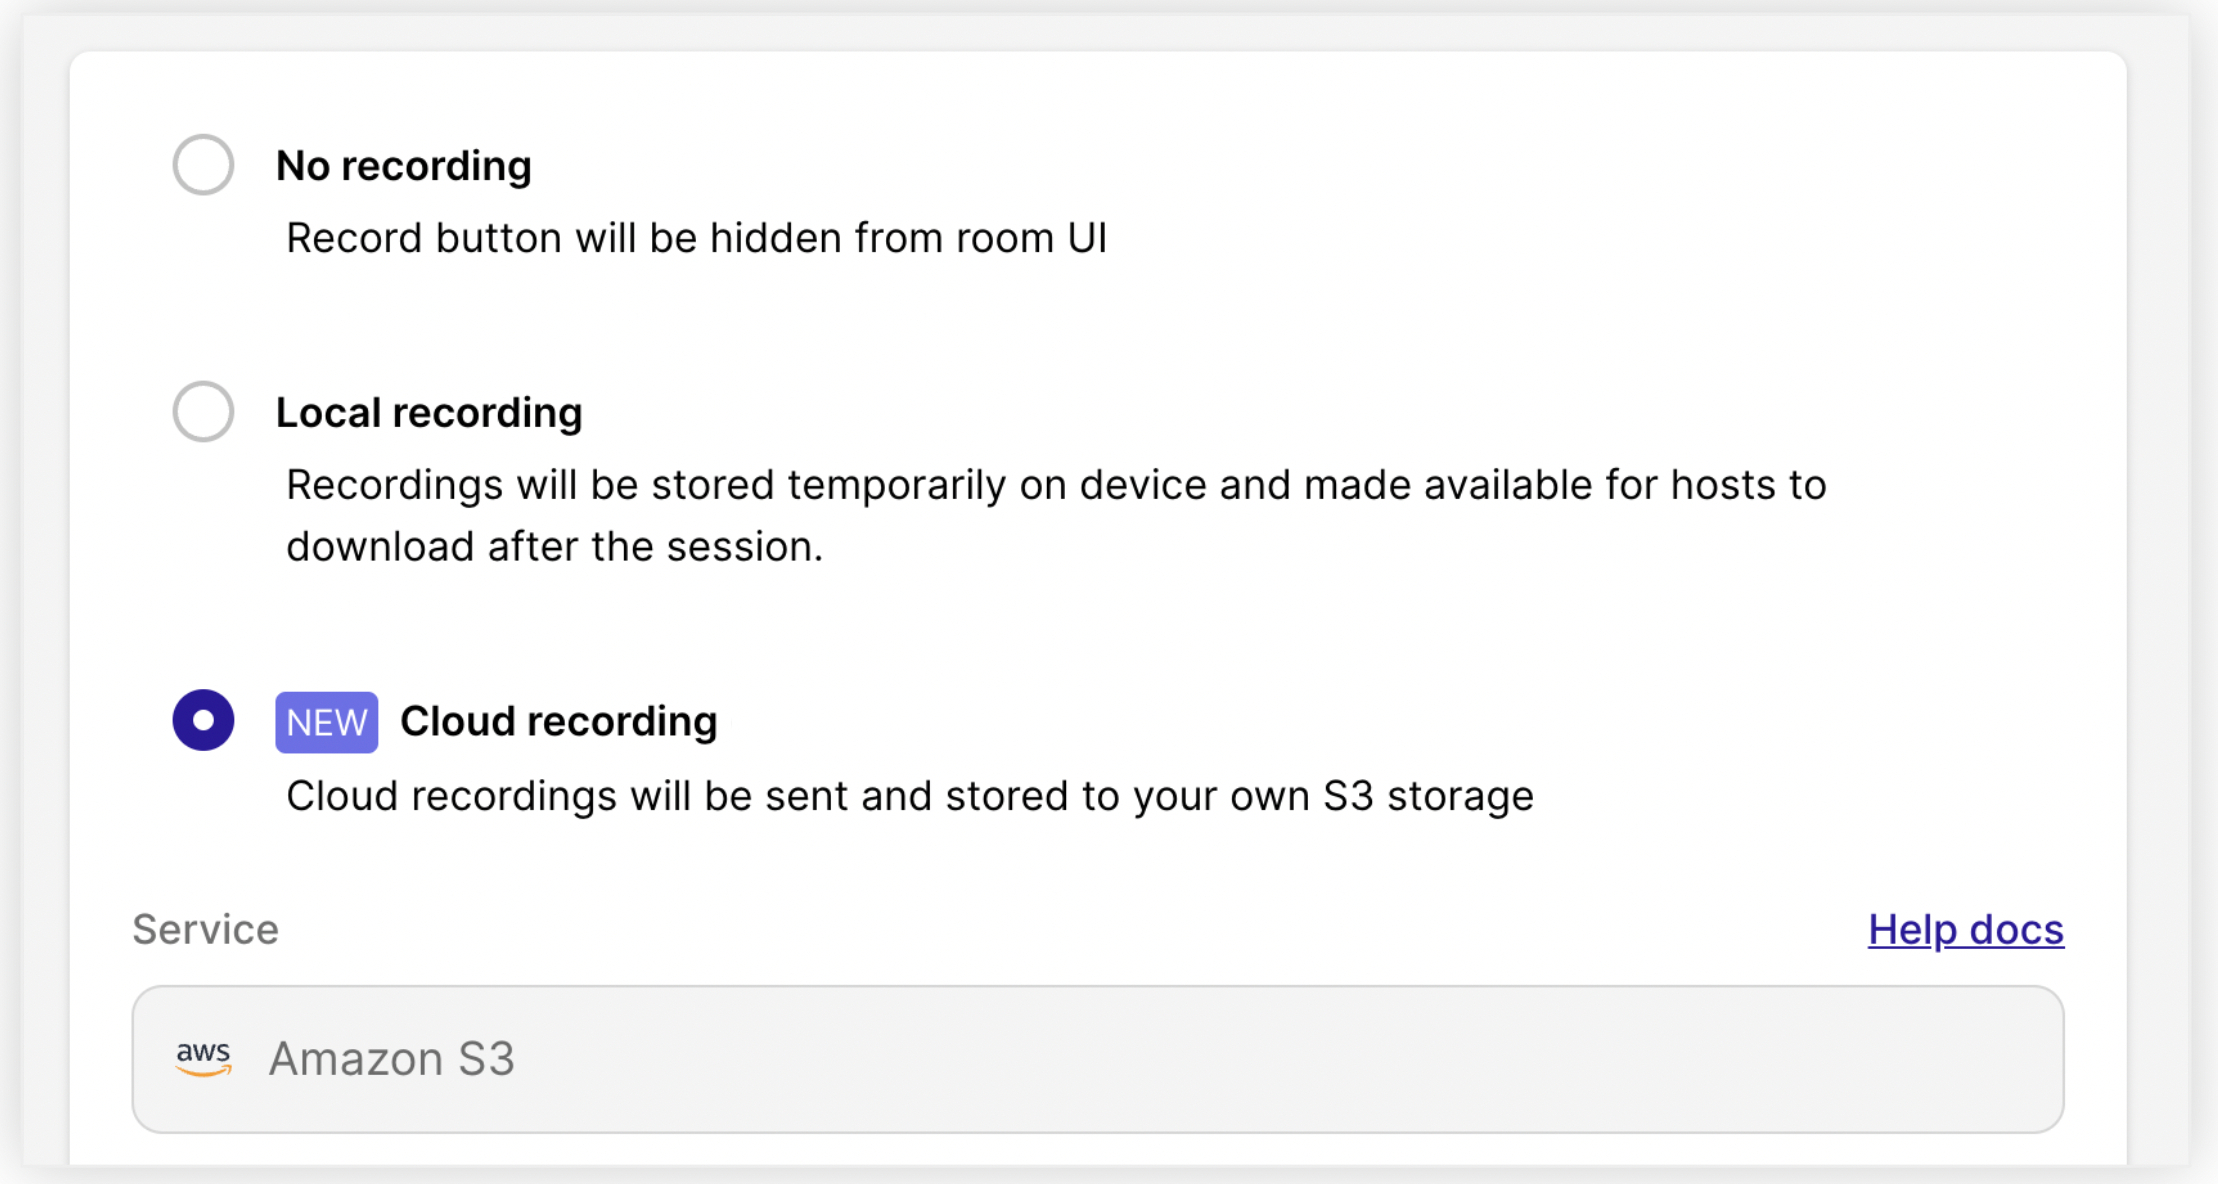Select the No recording radio button
Screen dimensions: 2218x1184
[203, 164]
